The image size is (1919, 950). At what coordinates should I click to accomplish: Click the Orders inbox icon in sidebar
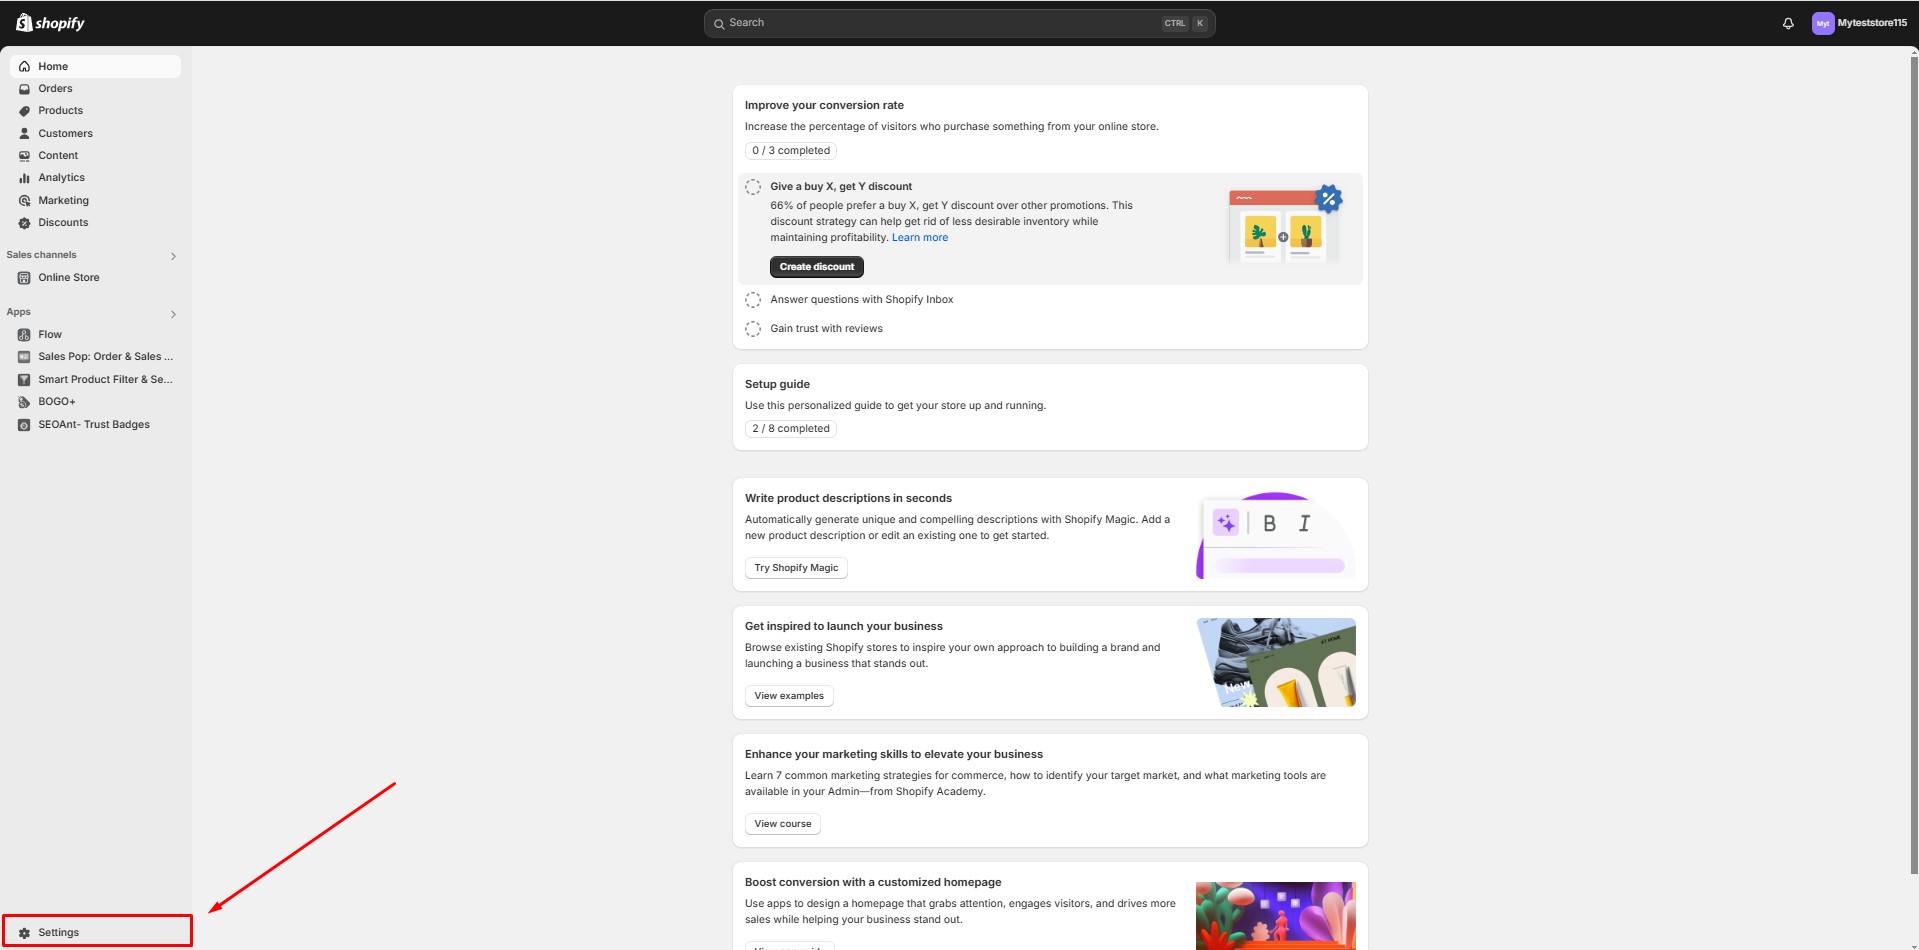pyautogui.click(x=24, y=89)
